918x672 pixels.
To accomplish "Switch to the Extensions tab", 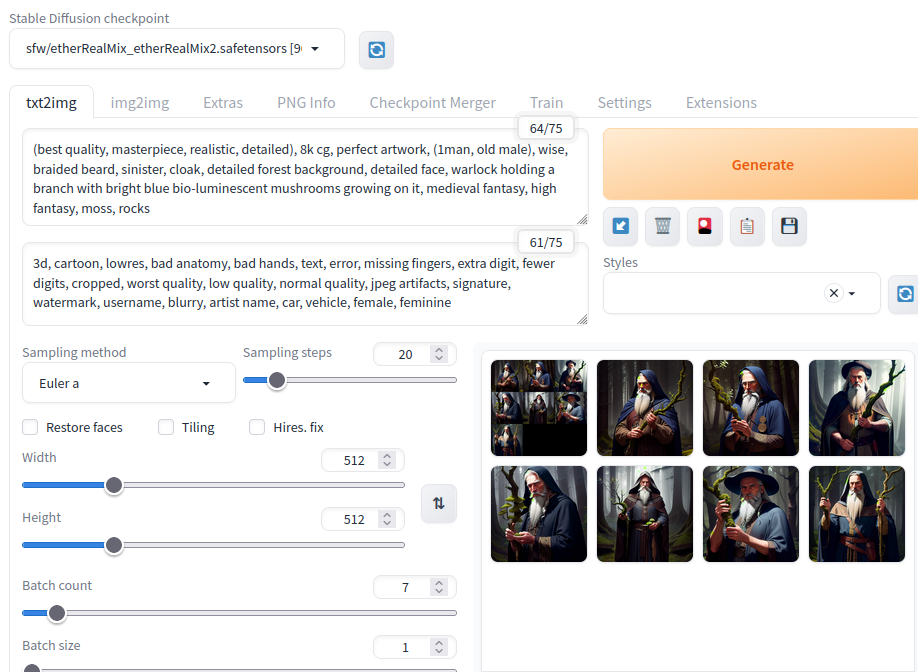I will pyautogui.click(x=721, y=103).
